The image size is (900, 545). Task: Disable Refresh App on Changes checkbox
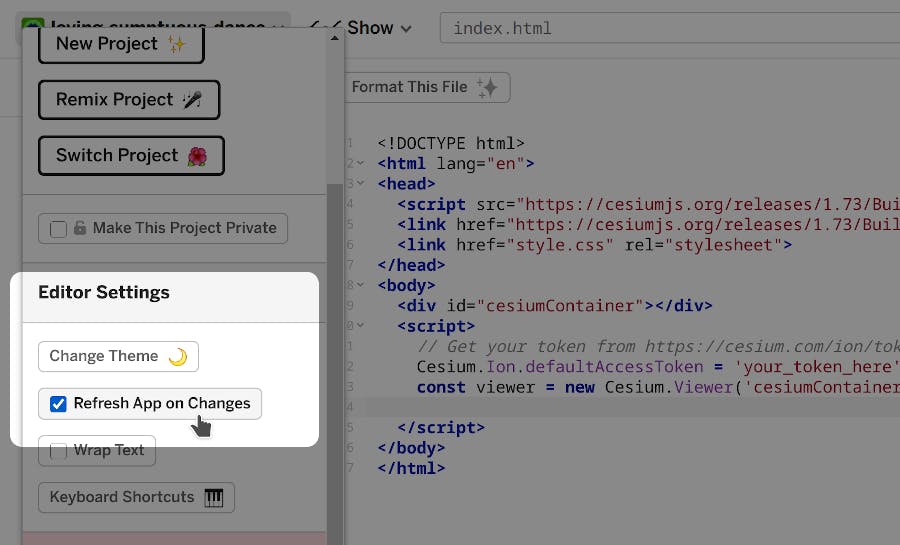(58, 404)
